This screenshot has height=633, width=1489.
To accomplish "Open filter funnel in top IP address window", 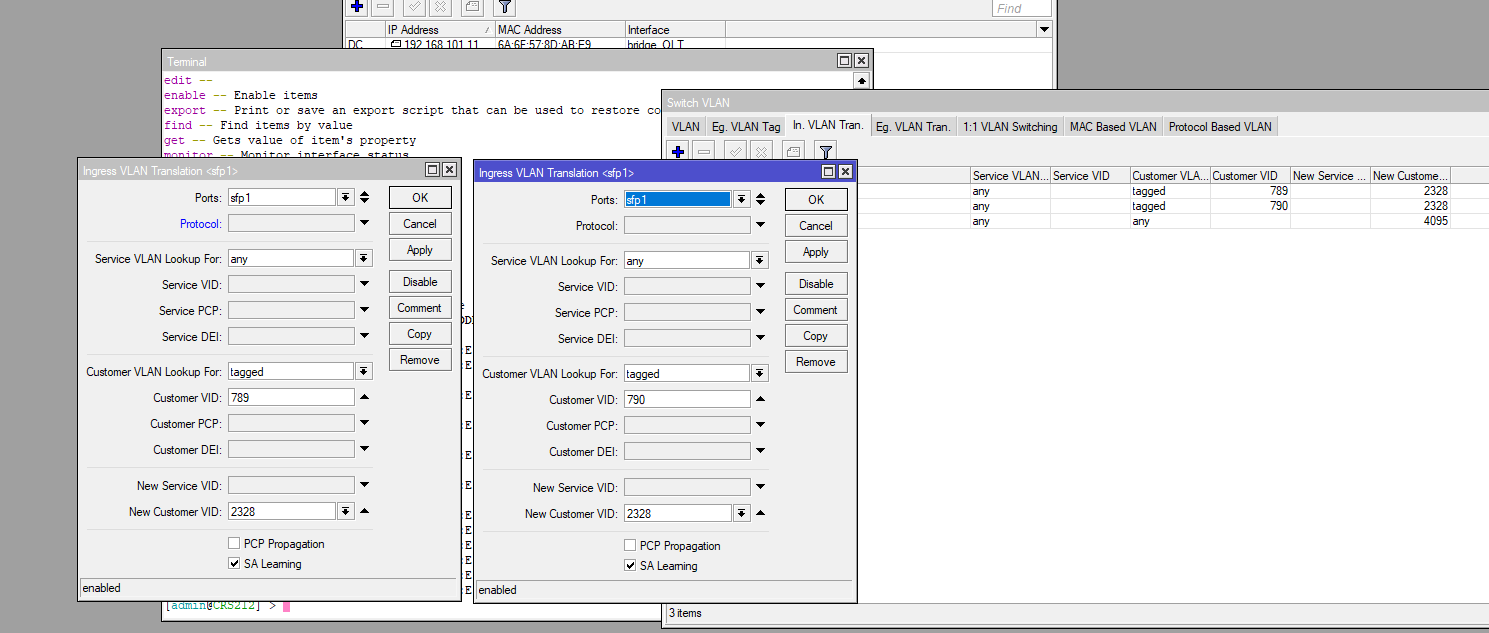I will (504, 7).
